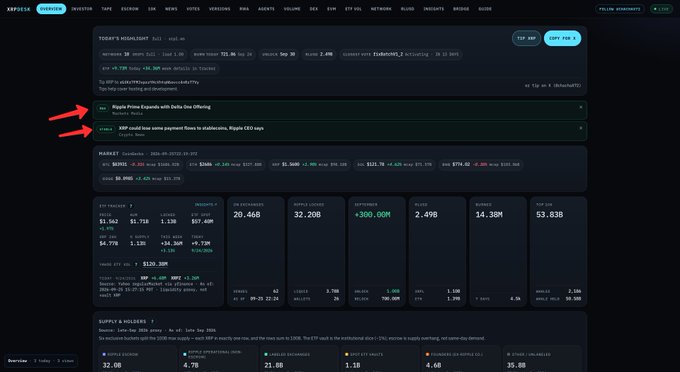Image resolution: width=680 pixels, height=372 pixels.
Task: Click the BNB $774.02 market chip
Action: click(x=481, y=165)
